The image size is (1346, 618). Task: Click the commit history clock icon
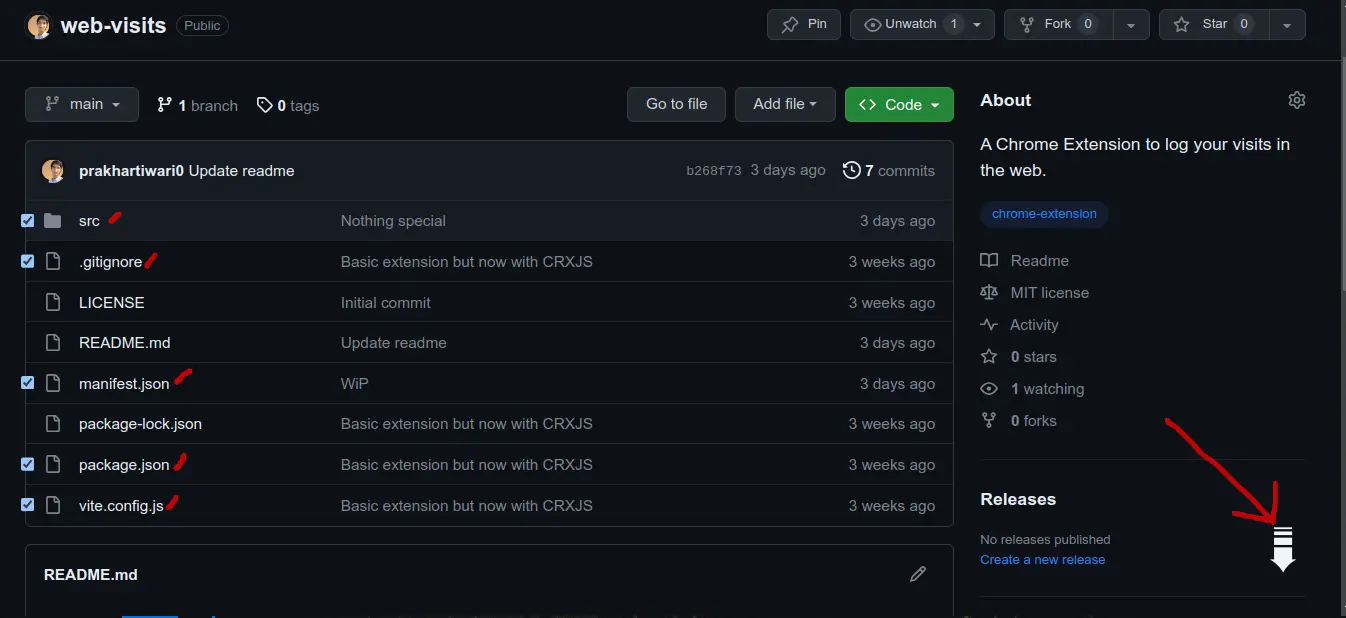tap(851, 170)
